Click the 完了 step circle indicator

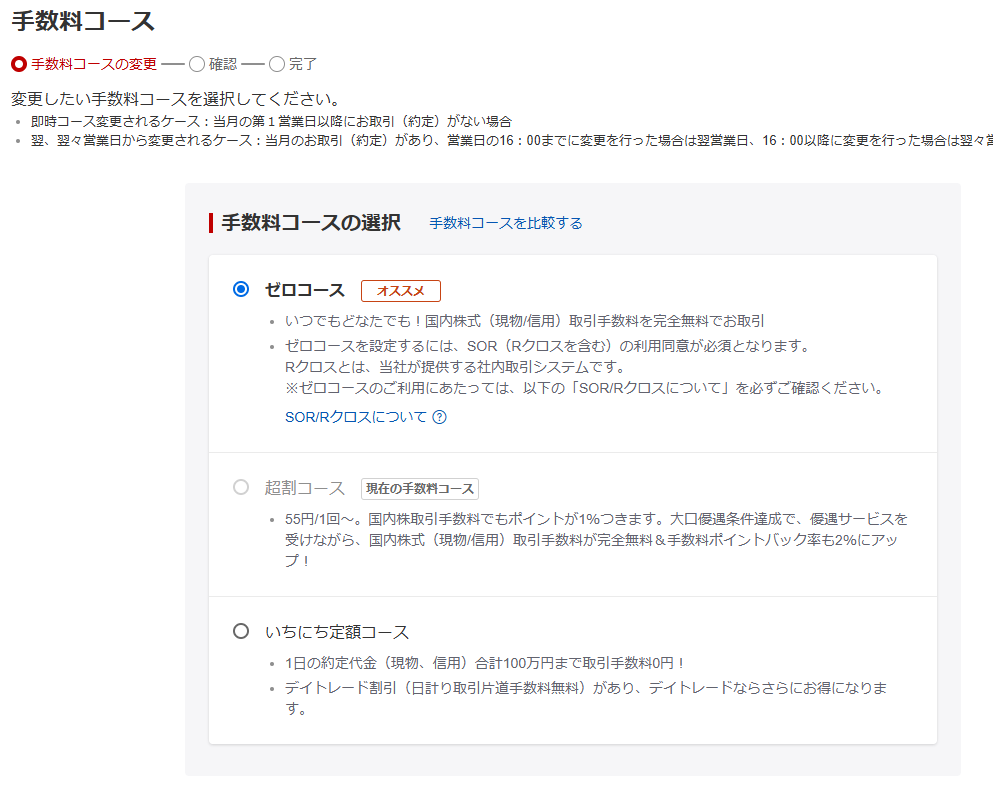coord(277,64)
